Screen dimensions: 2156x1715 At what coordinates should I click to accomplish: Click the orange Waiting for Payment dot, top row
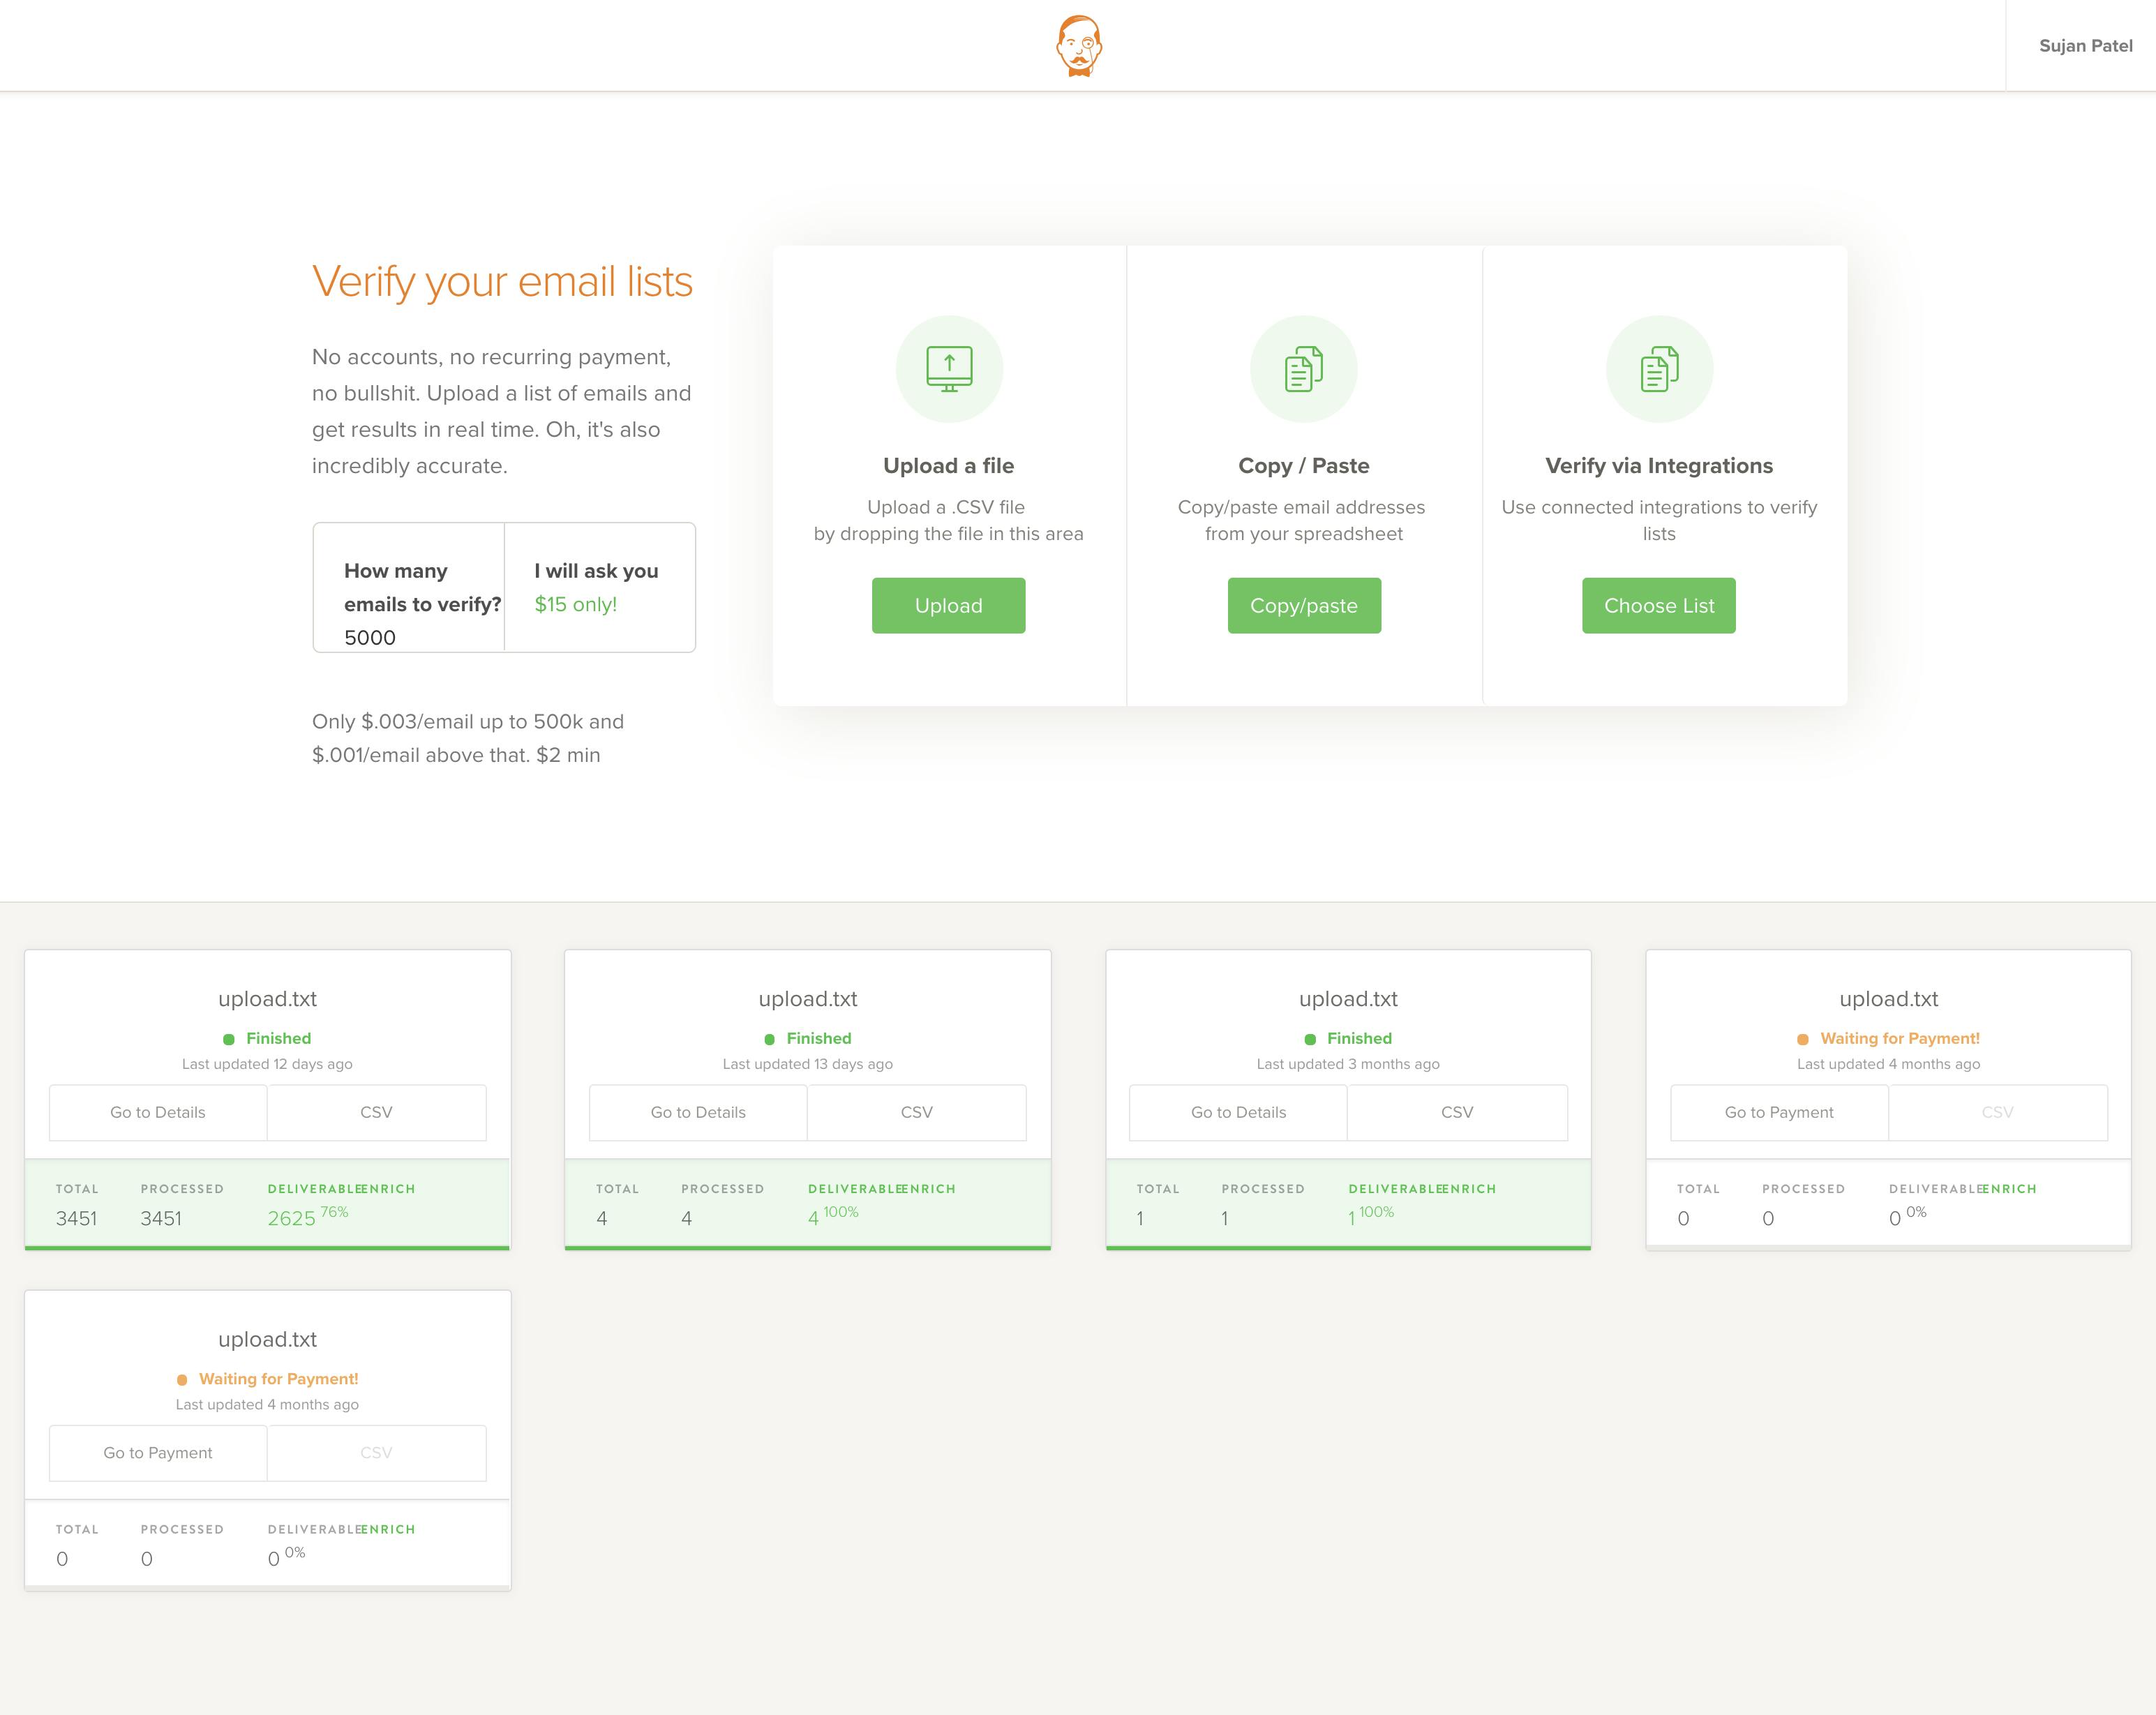point(1803,1039)
